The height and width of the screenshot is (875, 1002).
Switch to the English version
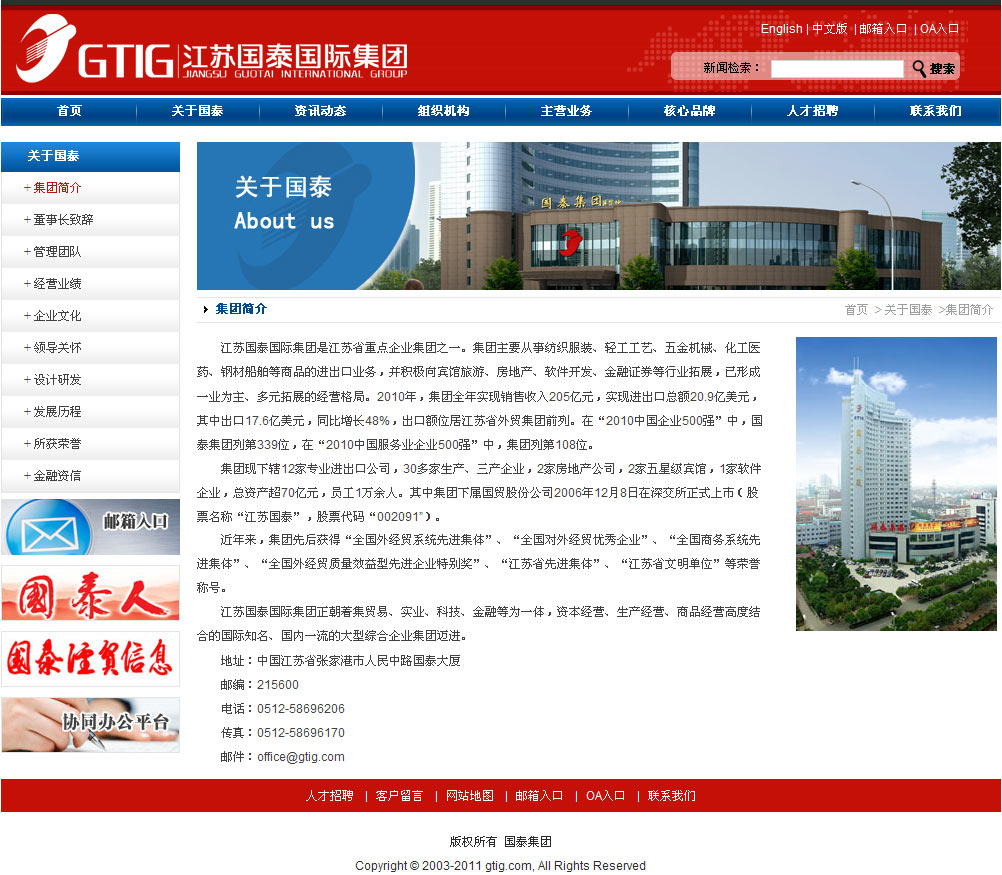(781, 29)
